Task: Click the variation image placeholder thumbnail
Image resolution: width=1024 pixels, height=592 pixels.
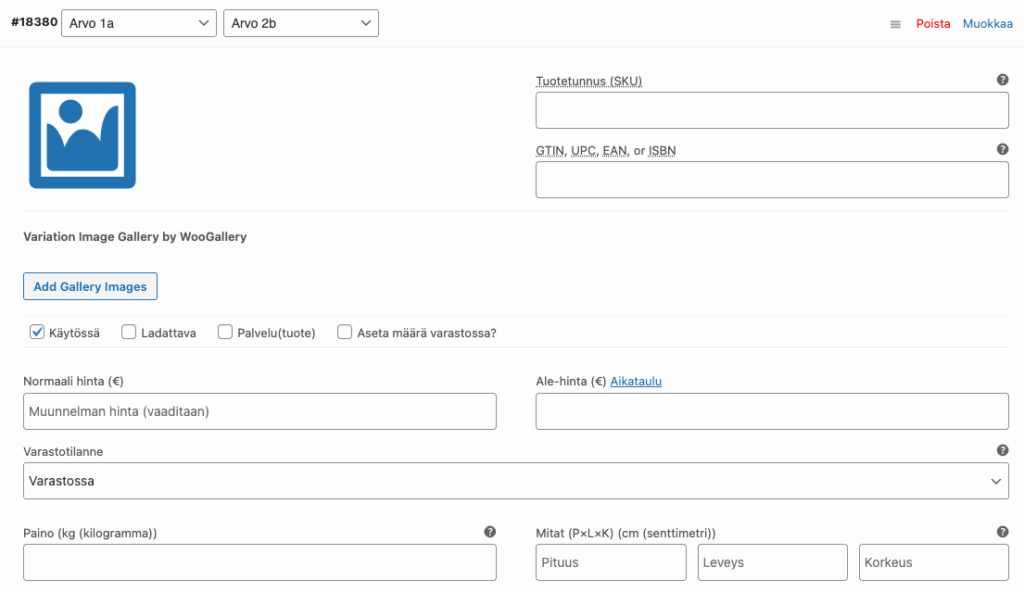Action: (x=82, y=135)
